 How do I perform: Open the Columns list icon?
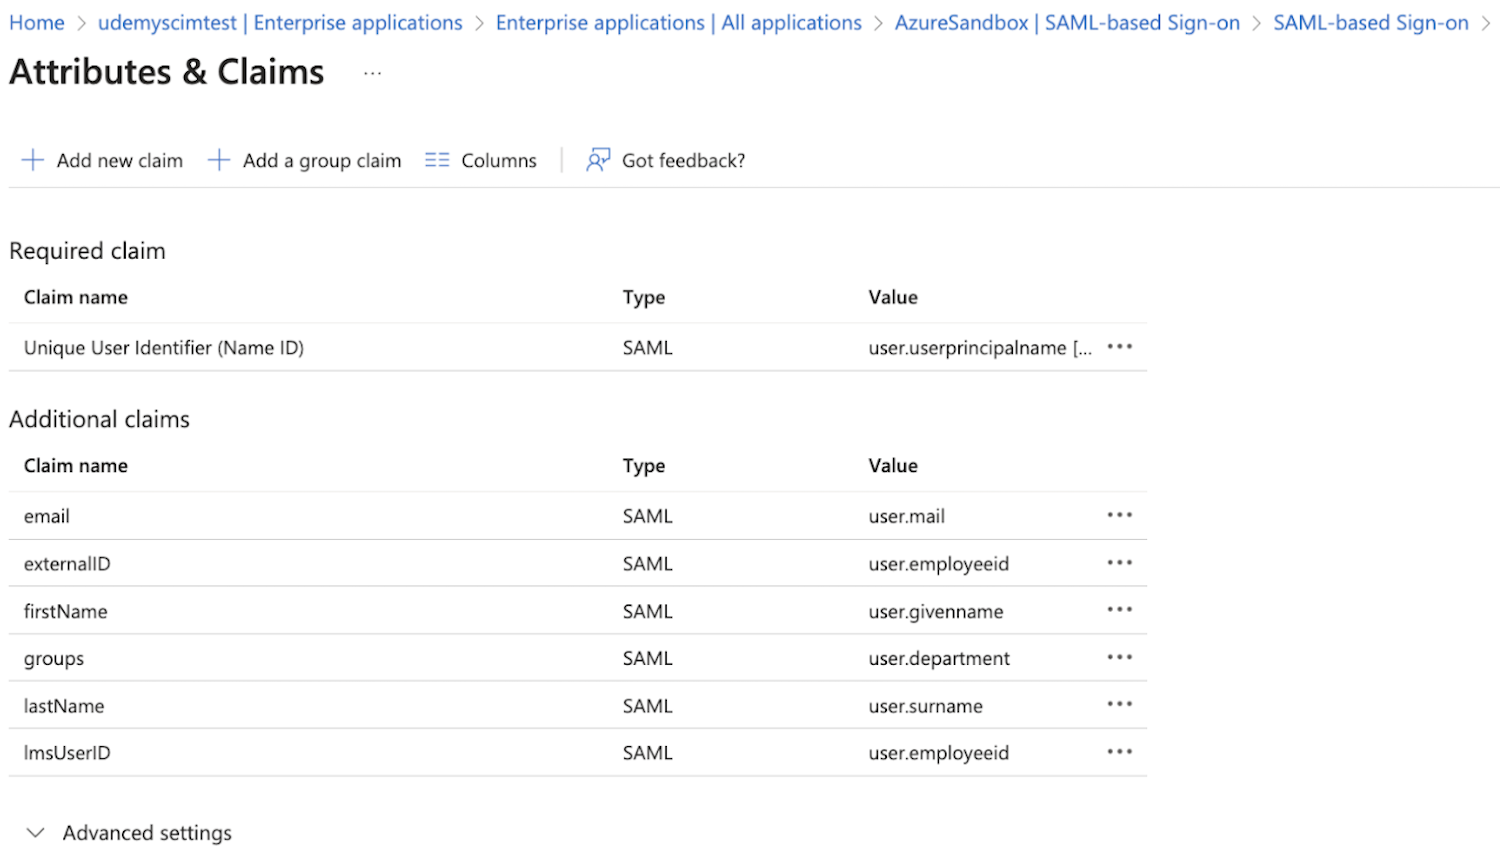(x=437, y=160)
